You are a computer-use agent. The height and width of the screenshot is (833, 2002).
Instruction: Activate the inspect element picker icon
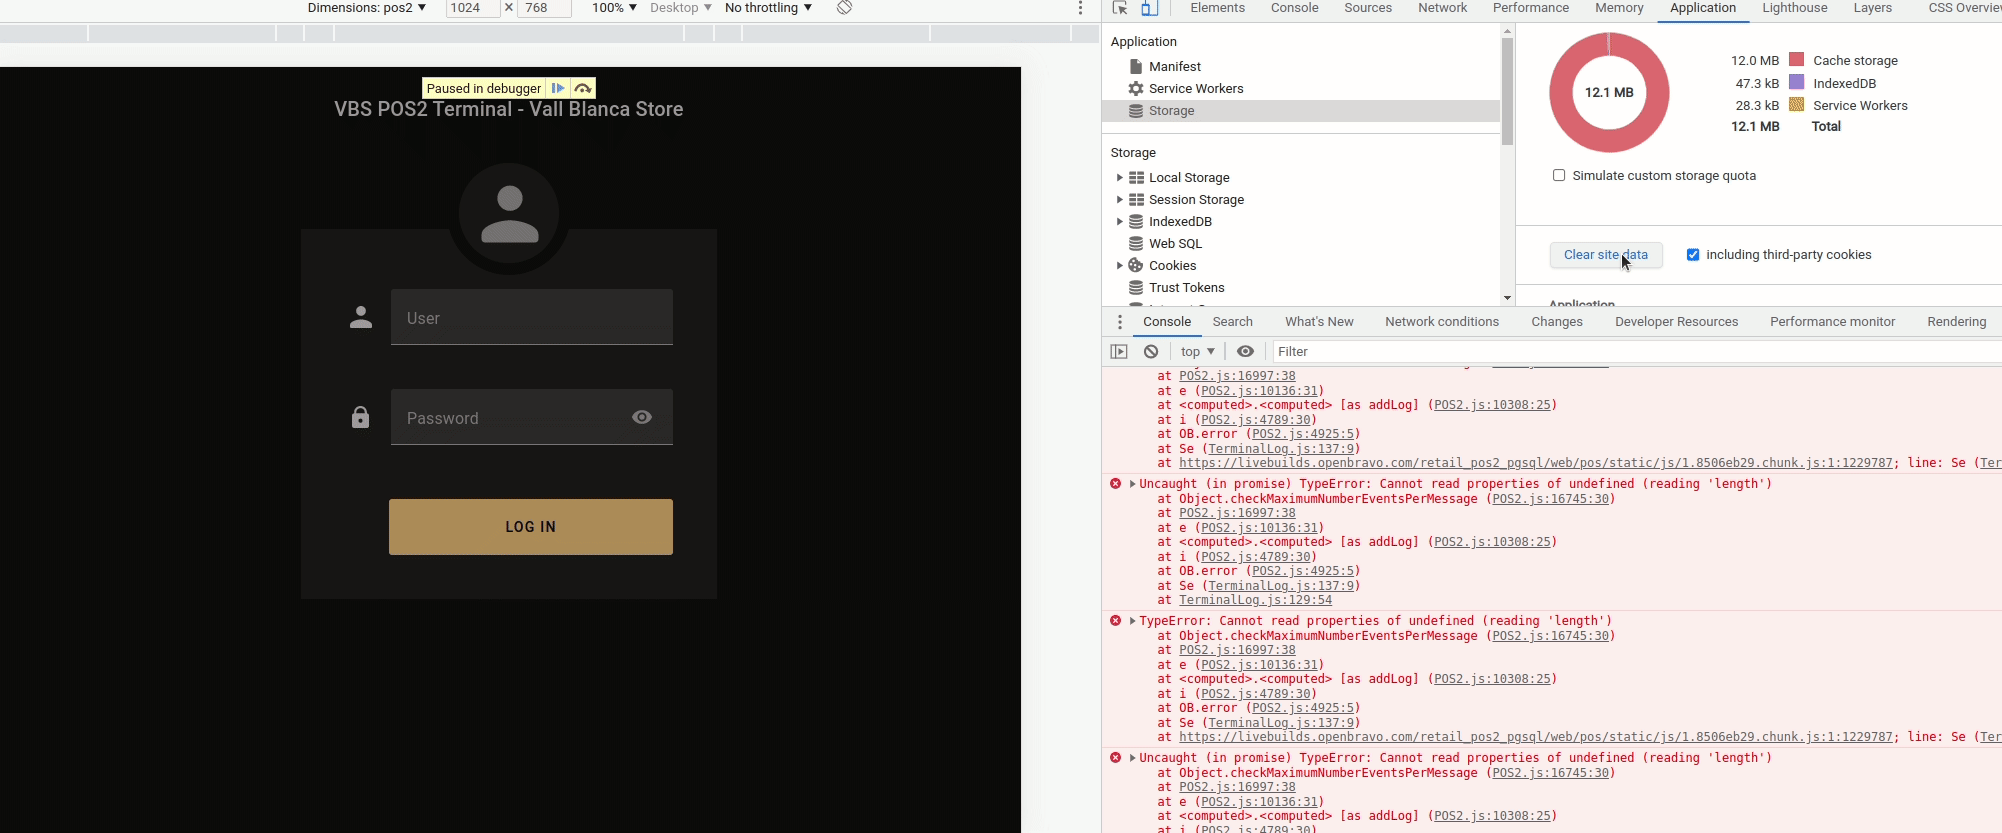click(x=1120, y=8)
